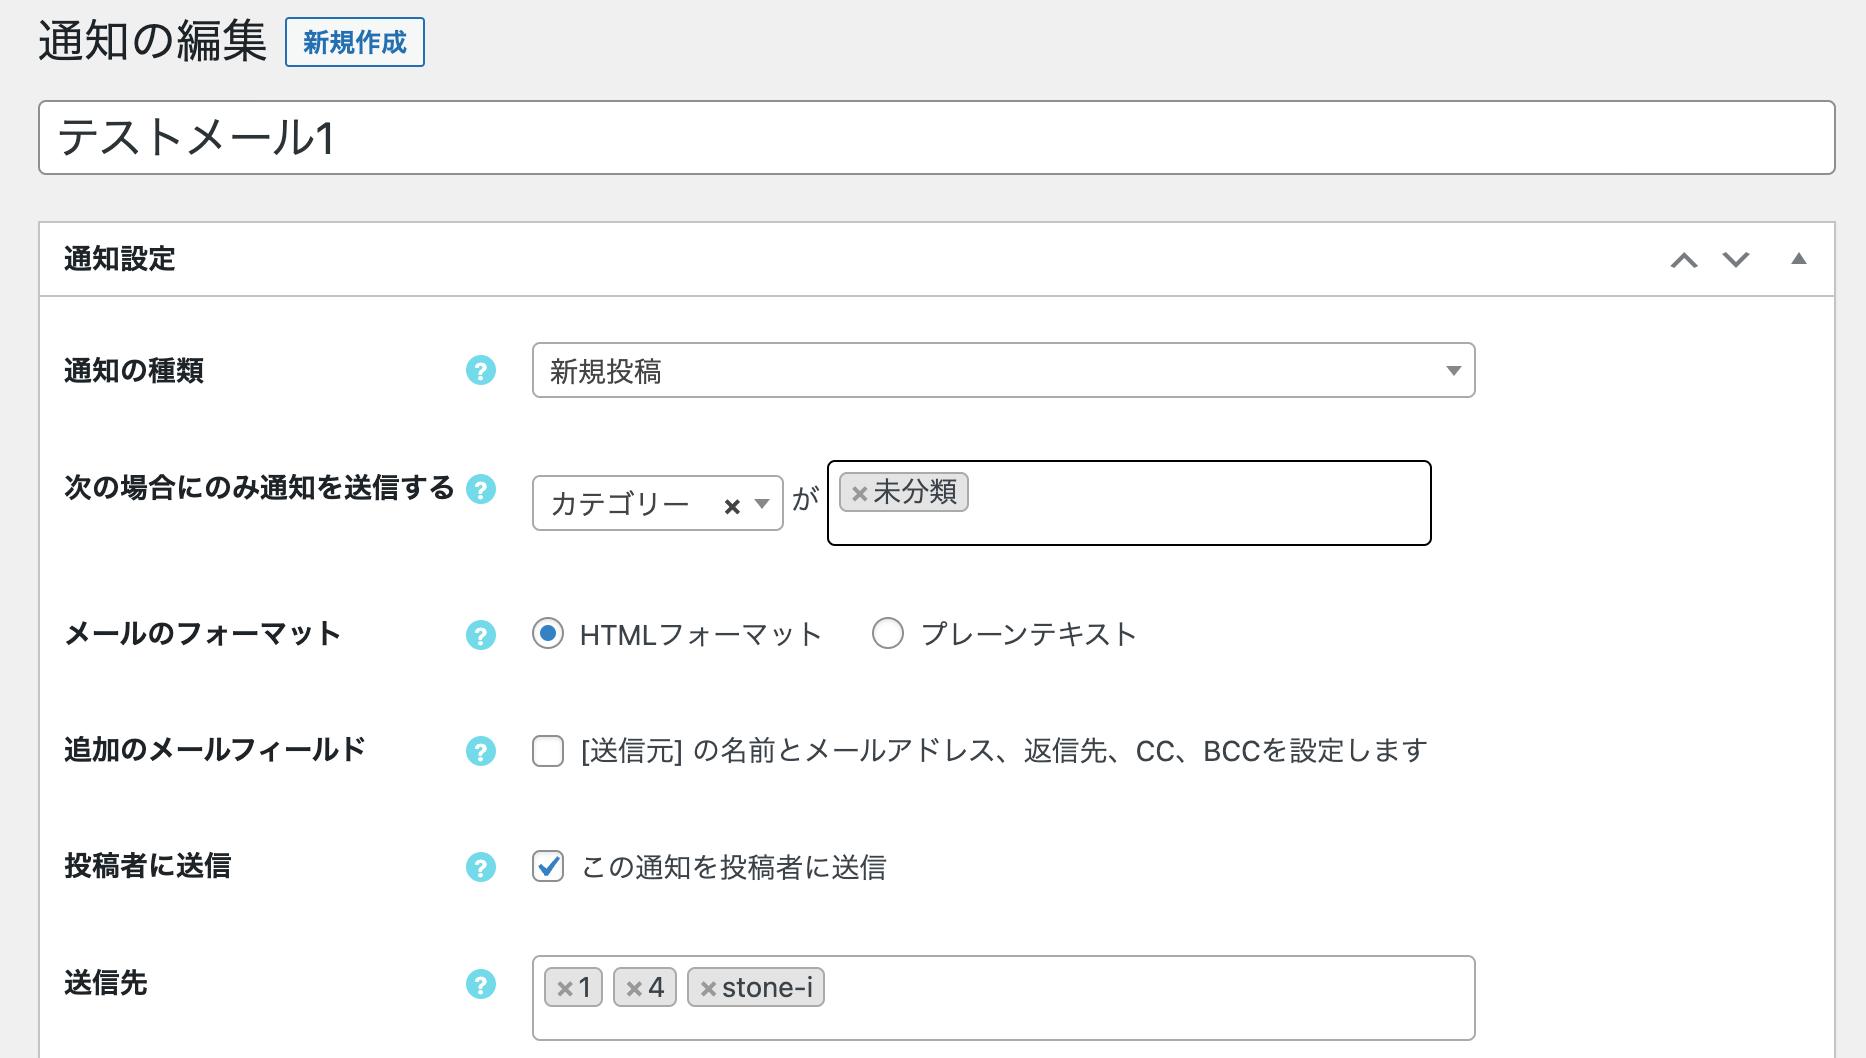Remove recipient 4 tag
The image size is (1866, 1058).
click(x=634, y=989)
